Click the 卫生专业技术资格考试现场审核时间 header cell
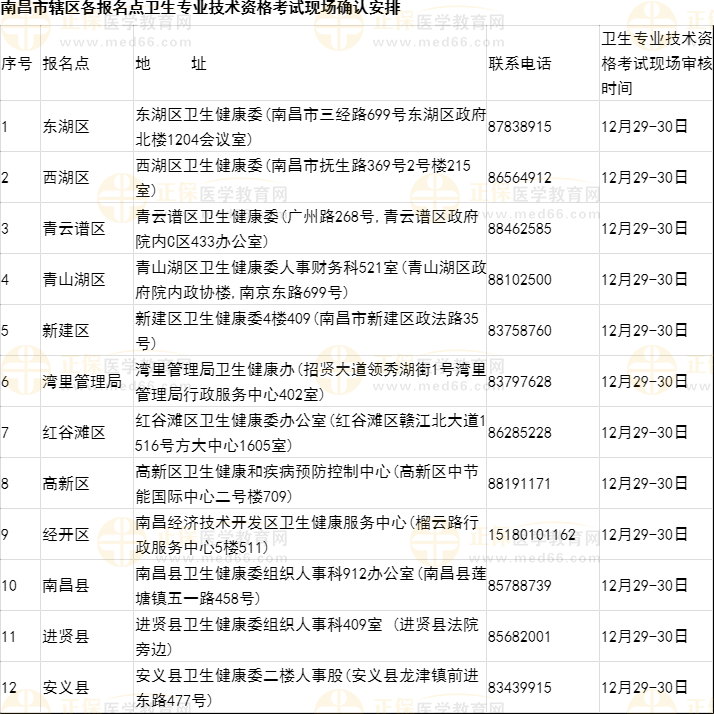The height and width of the screenshot is (714, 714). coord(656,63)
